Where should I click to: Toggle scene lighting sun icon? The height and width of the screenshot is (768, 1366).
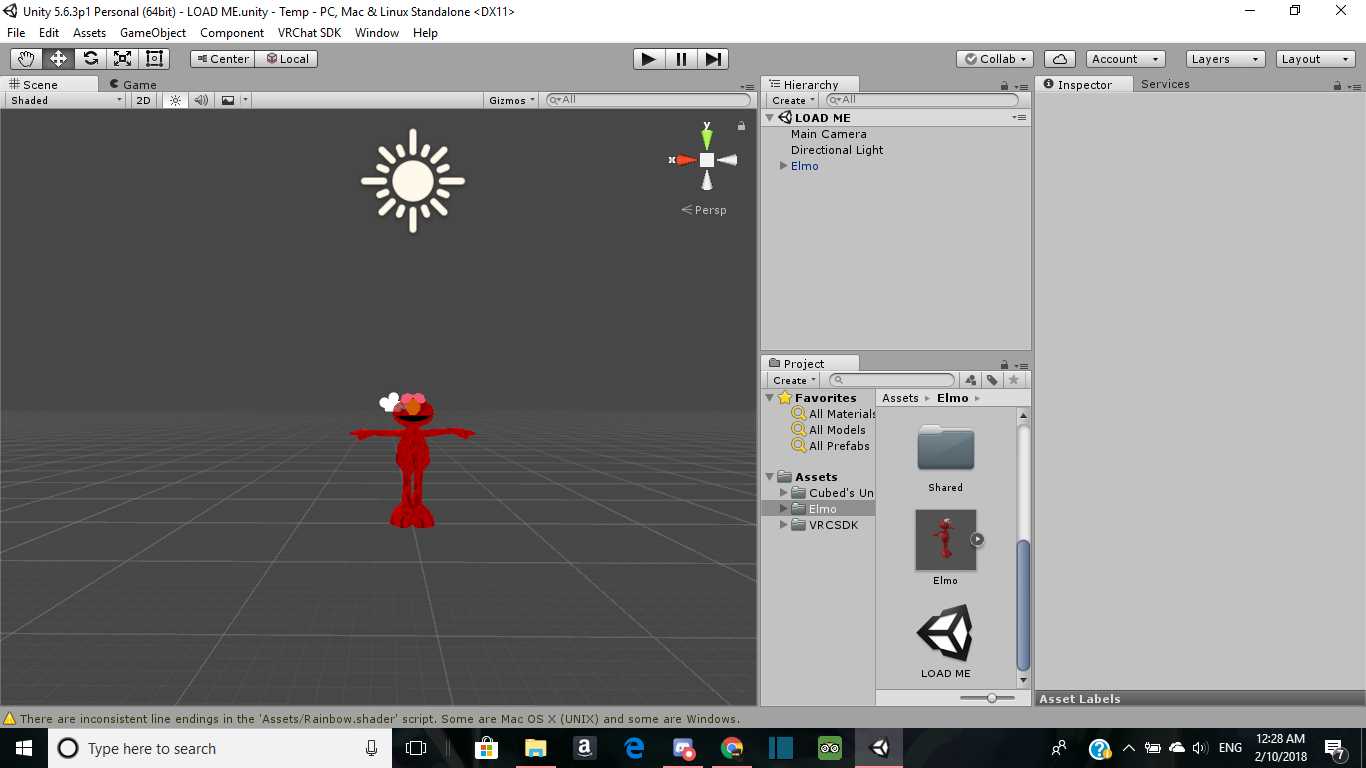pyautogui.click(x=176, y=100)
